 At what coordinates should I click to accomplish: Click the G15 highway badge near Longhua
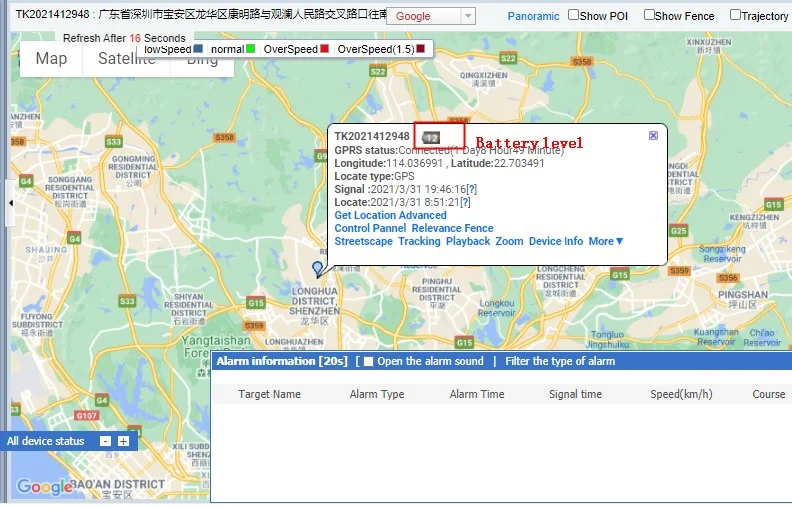pyautogui.click(x=256, y=303)
